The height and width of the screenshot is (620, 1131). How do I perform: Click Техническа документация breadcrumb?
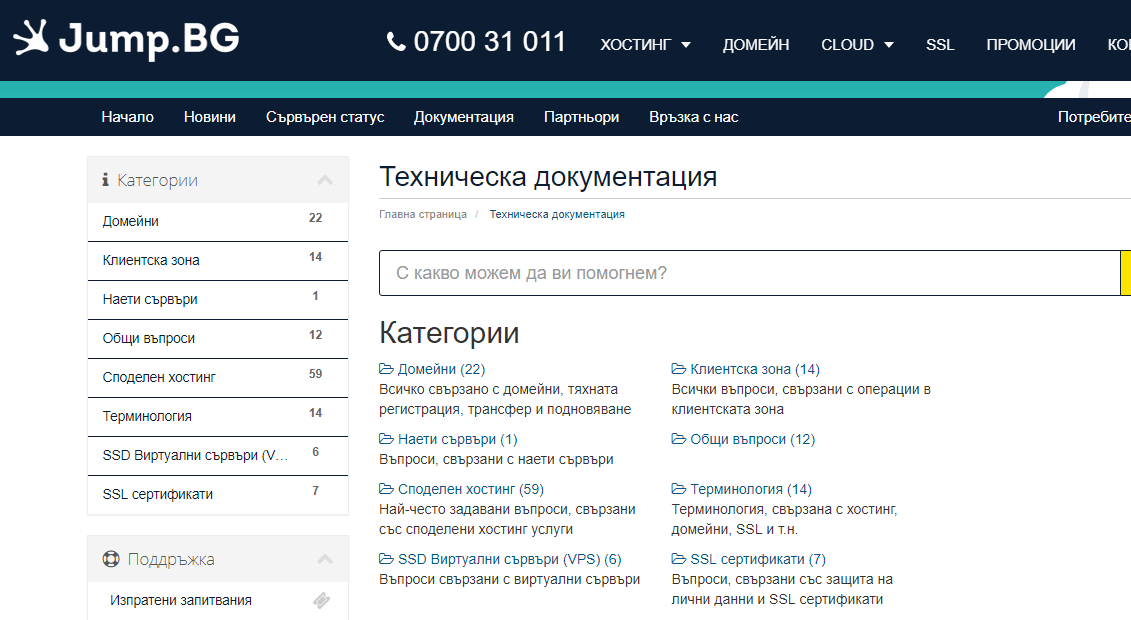[x=557, y=214]
